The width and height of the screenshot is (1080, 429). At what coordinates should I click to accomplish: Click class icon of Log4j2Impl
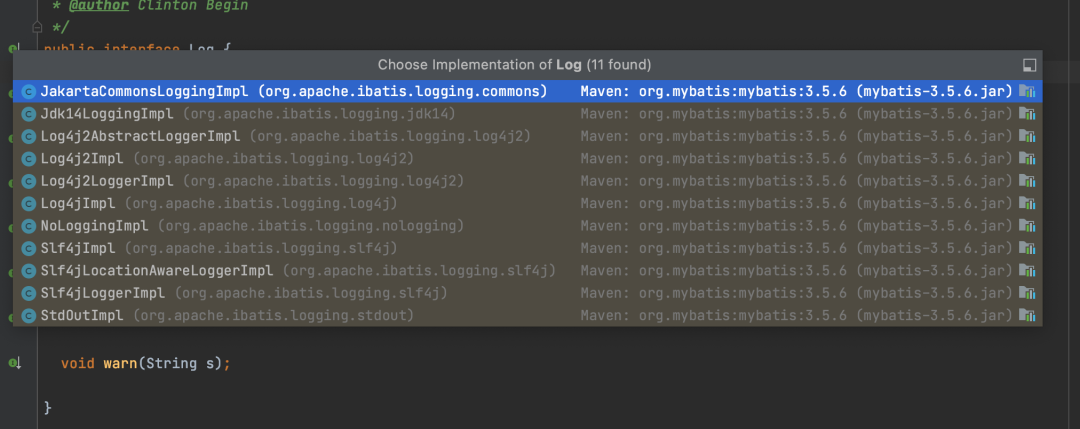click(x=28, y=159)
